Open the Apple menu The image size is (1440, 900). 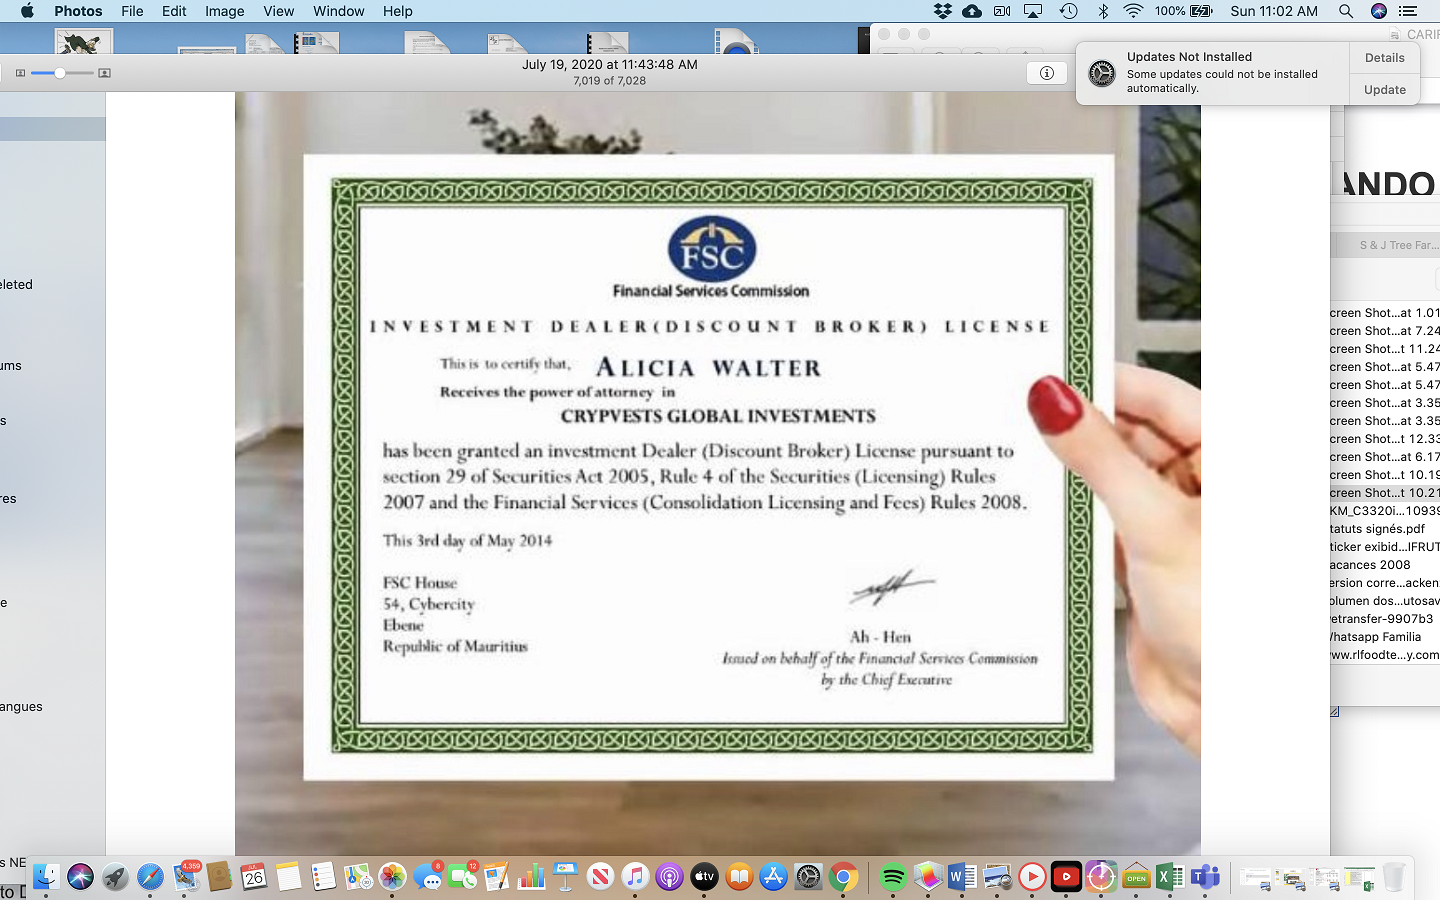(27, 11)
